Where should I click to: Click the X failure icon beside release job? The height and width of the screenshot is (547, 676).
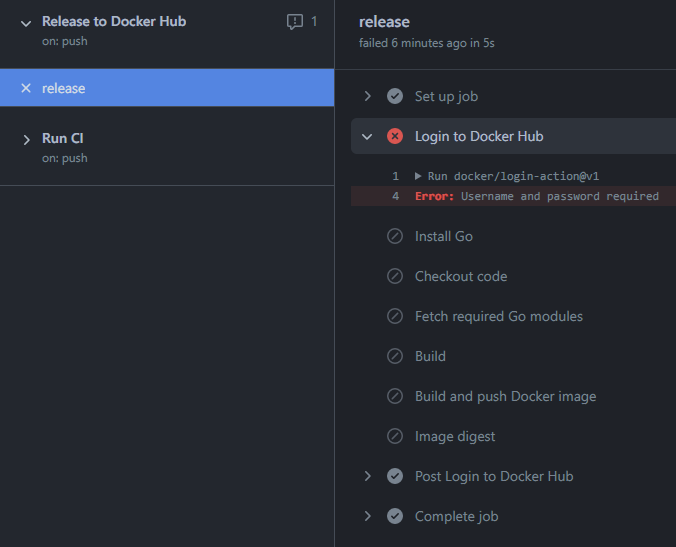pos(26,88)
